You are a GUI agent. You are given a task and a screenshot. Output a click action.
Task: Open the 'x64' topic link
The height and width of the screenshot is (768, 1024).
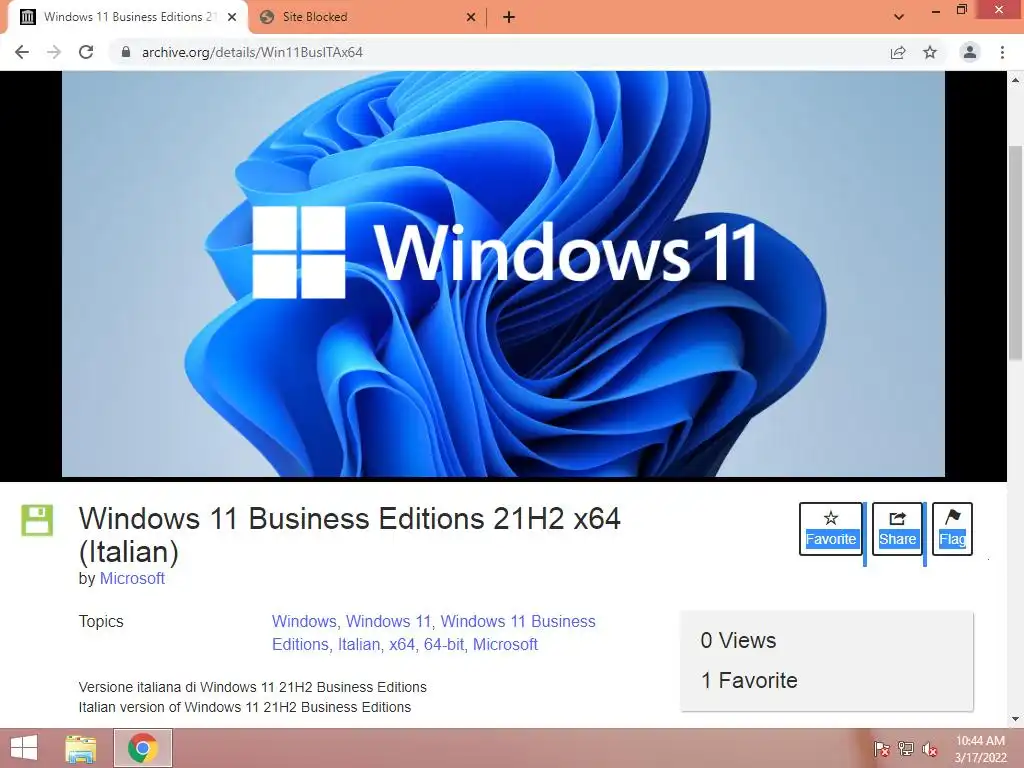402,645
